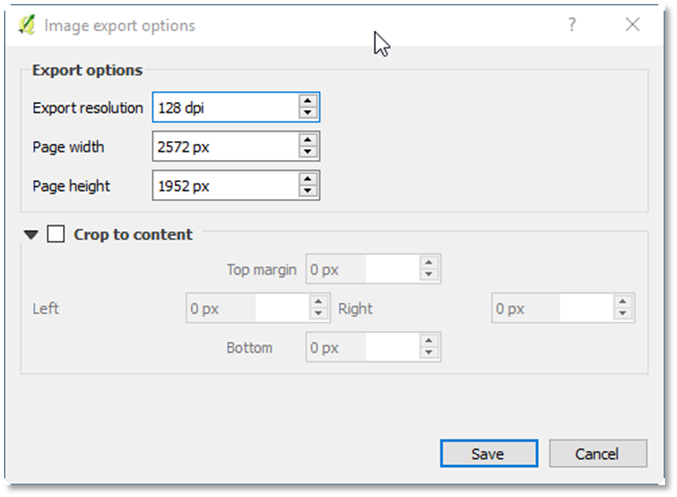Image resolution: width=677 pixels, height=497 pixels.
Task: Decrease Page height with down arrow
Action: [308, 191]
